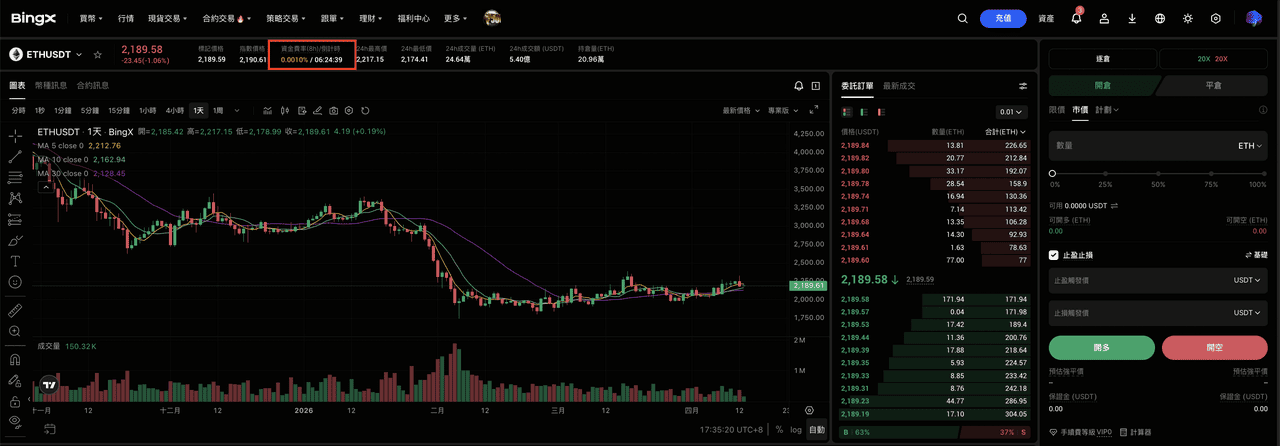1280x446 pixels.
Task: Expand the ETH quantity unit dropdown
Action: pyautogui.click(x=1249, y=146)
